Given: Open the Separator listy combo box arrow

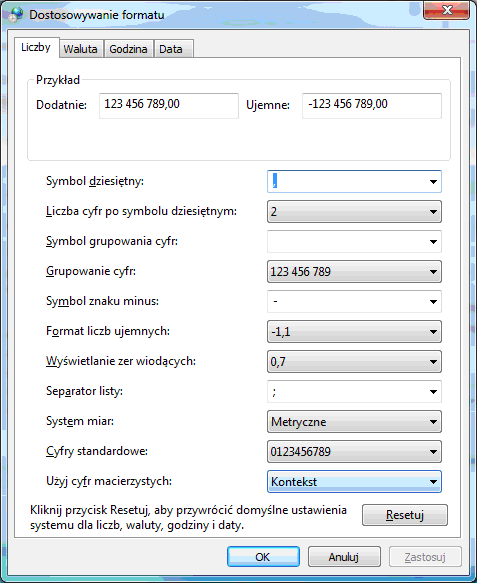Looking at the screenshot, I should [433, 392].
